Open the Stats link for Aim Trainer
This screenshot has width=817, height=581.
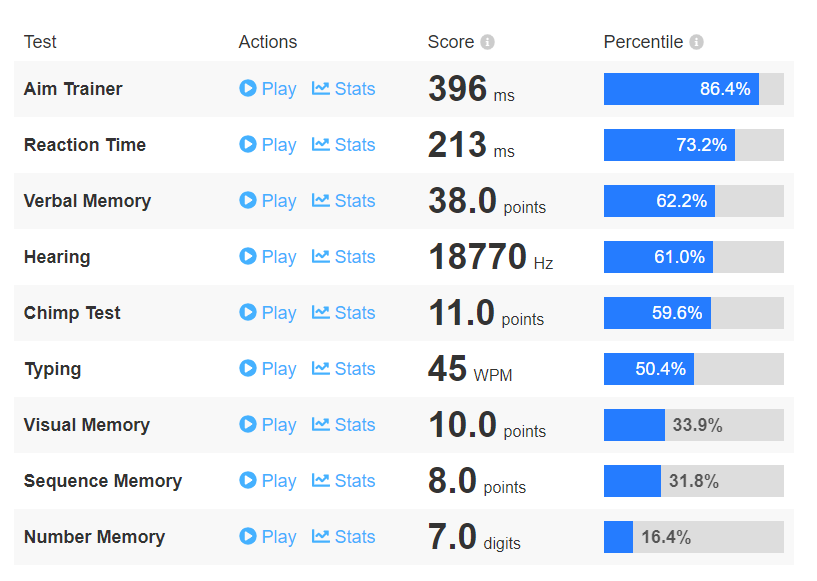click(354, 89)
